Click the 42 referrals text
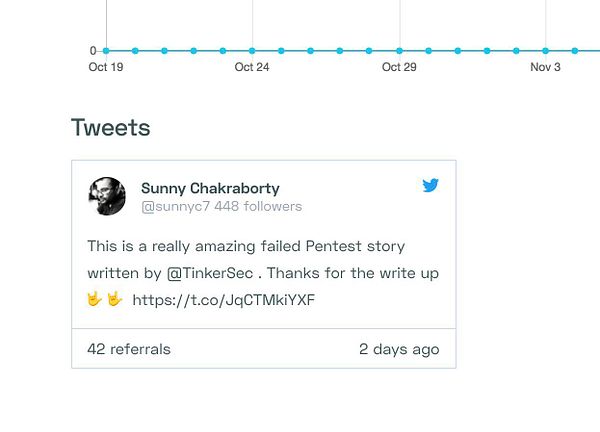 click(129, 349)
